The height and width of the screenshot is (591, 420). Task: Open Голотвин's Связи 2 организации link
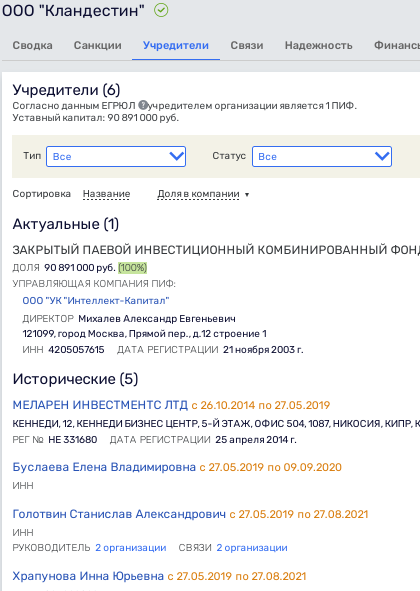click(x=252, y=548)
